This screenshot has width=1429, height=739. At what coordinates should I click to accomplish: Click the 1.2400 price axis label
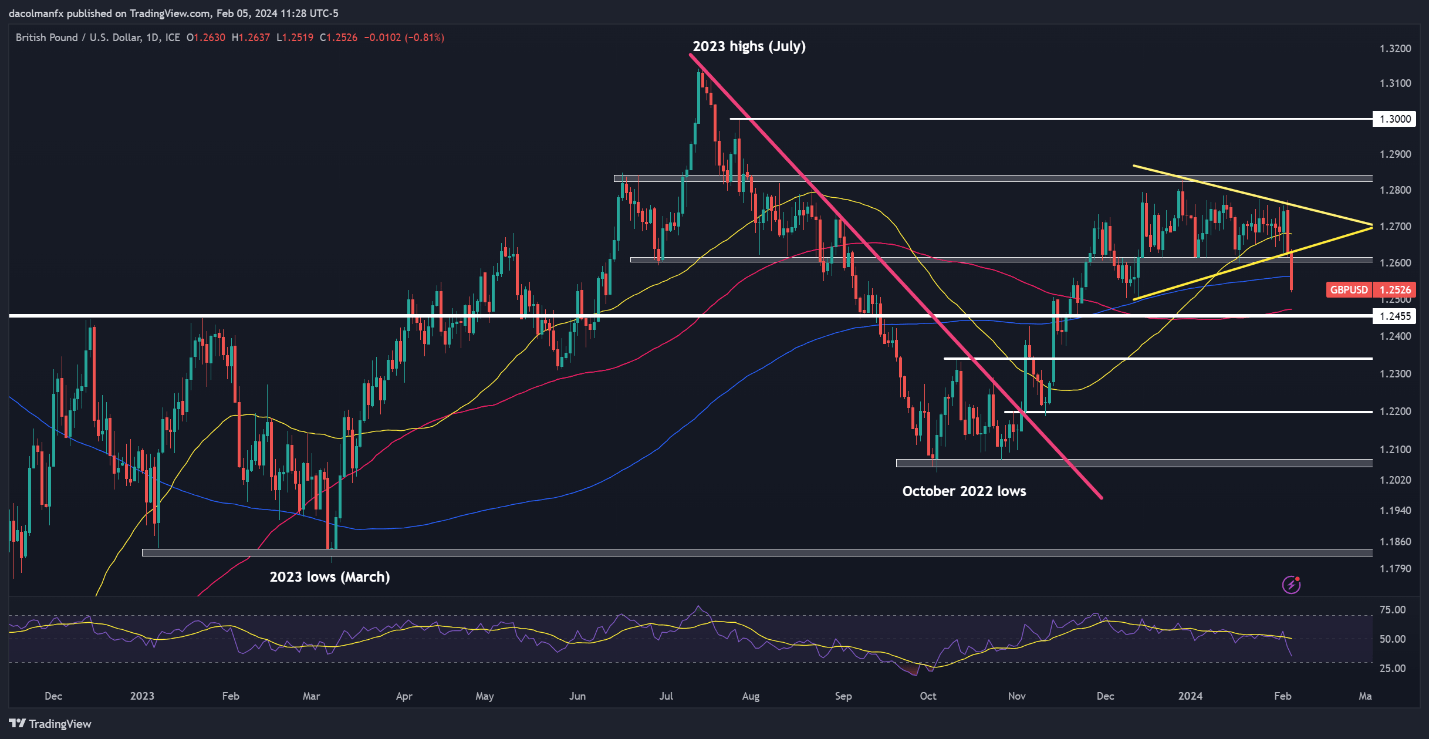(1397, 337)
